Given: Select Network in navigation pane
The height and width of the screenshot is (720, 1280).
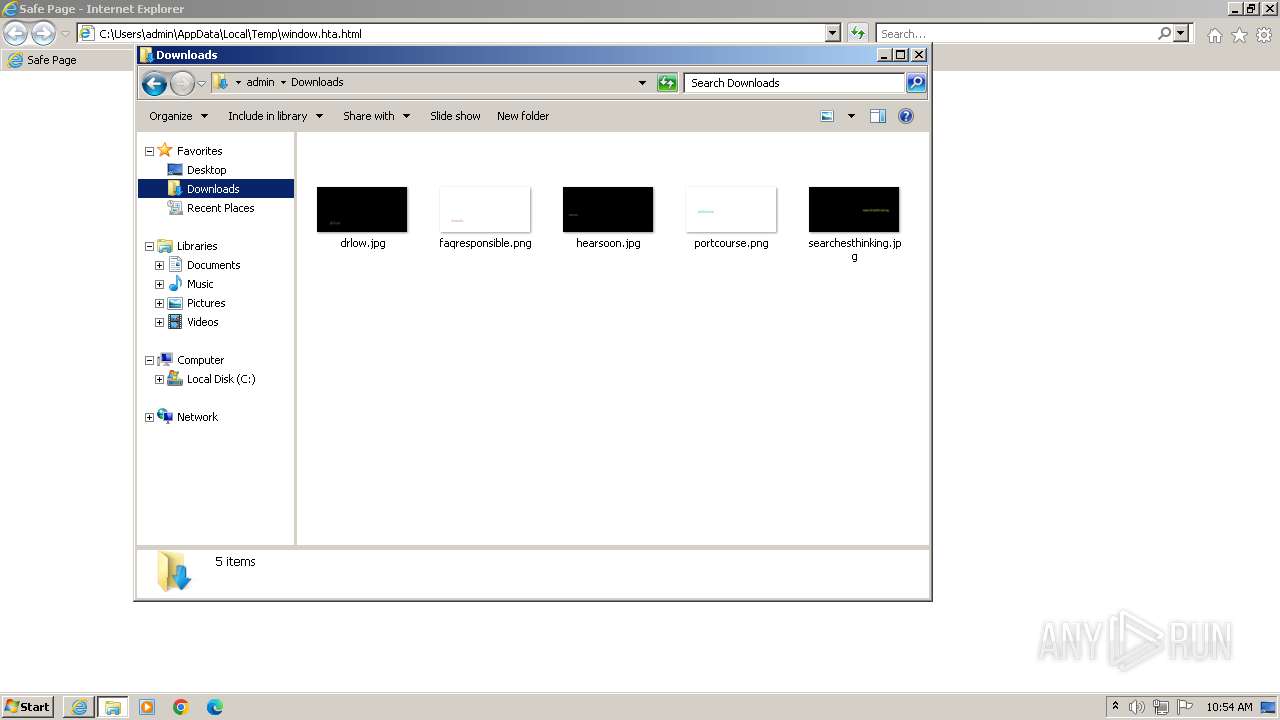Looking at the screenshot, I should (x=197, y=417).
